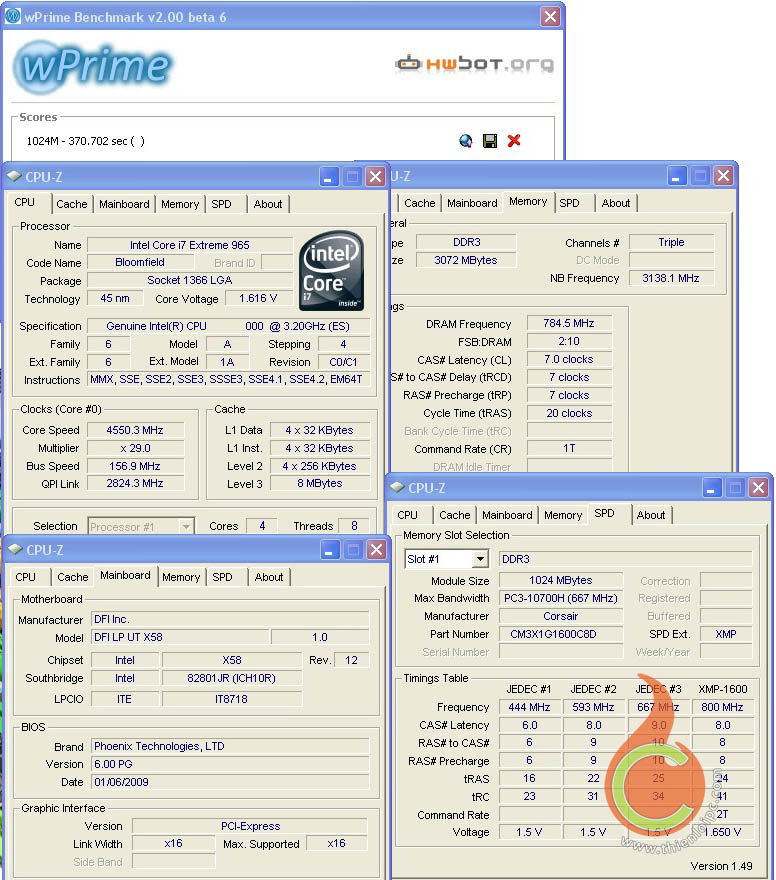Click the 3072 MBytes memory size value

click(466, 260)
